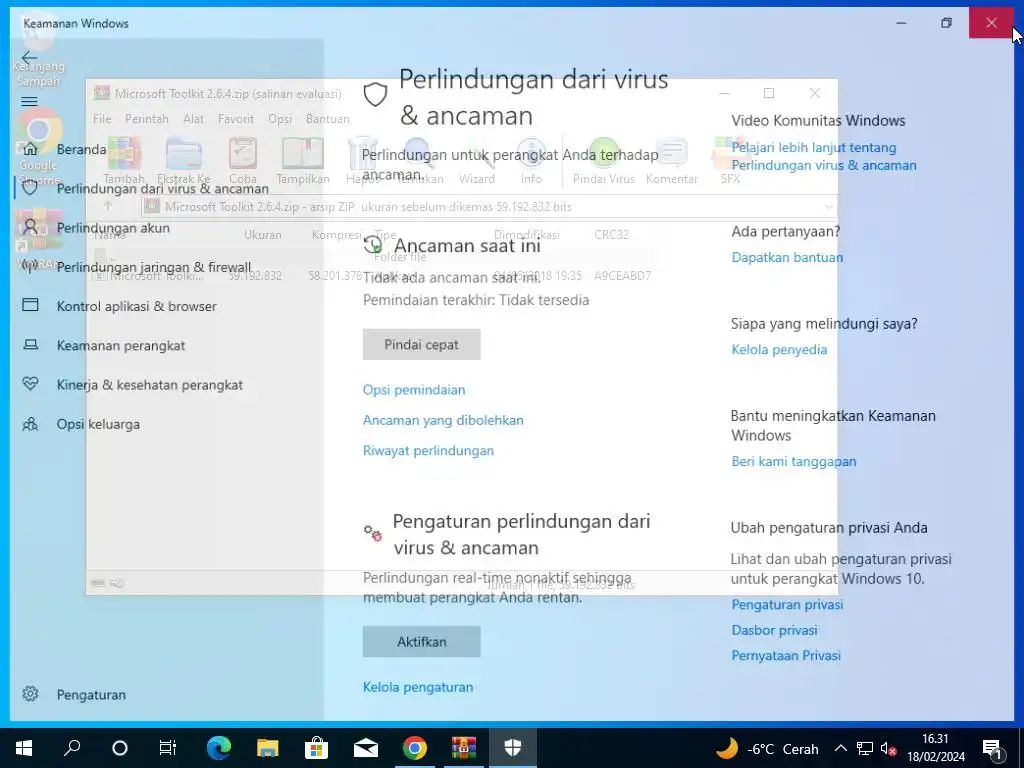Open Kontrol aplikasi & browser section
1024x768 pixels.
tap(136, 306)
